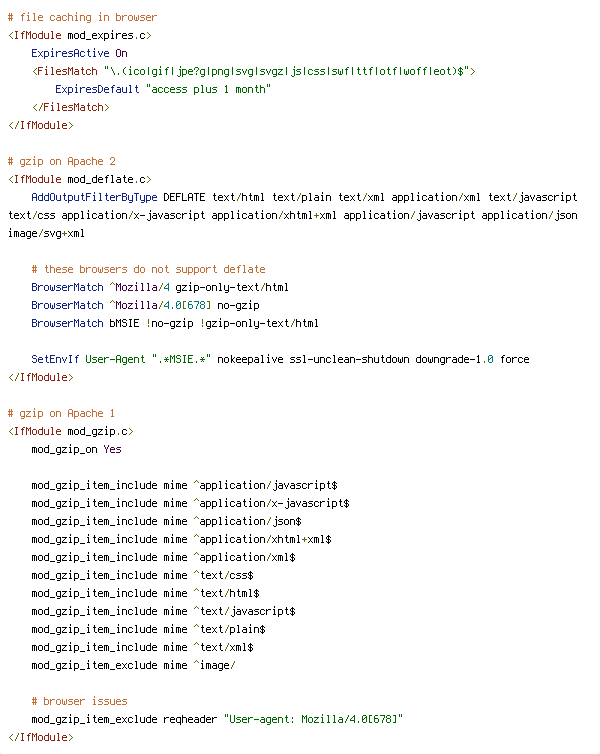This screenshot has width=600, height=754.
Task: Click 'mod_gzip_on' setting line
Action: click(76, 449)
